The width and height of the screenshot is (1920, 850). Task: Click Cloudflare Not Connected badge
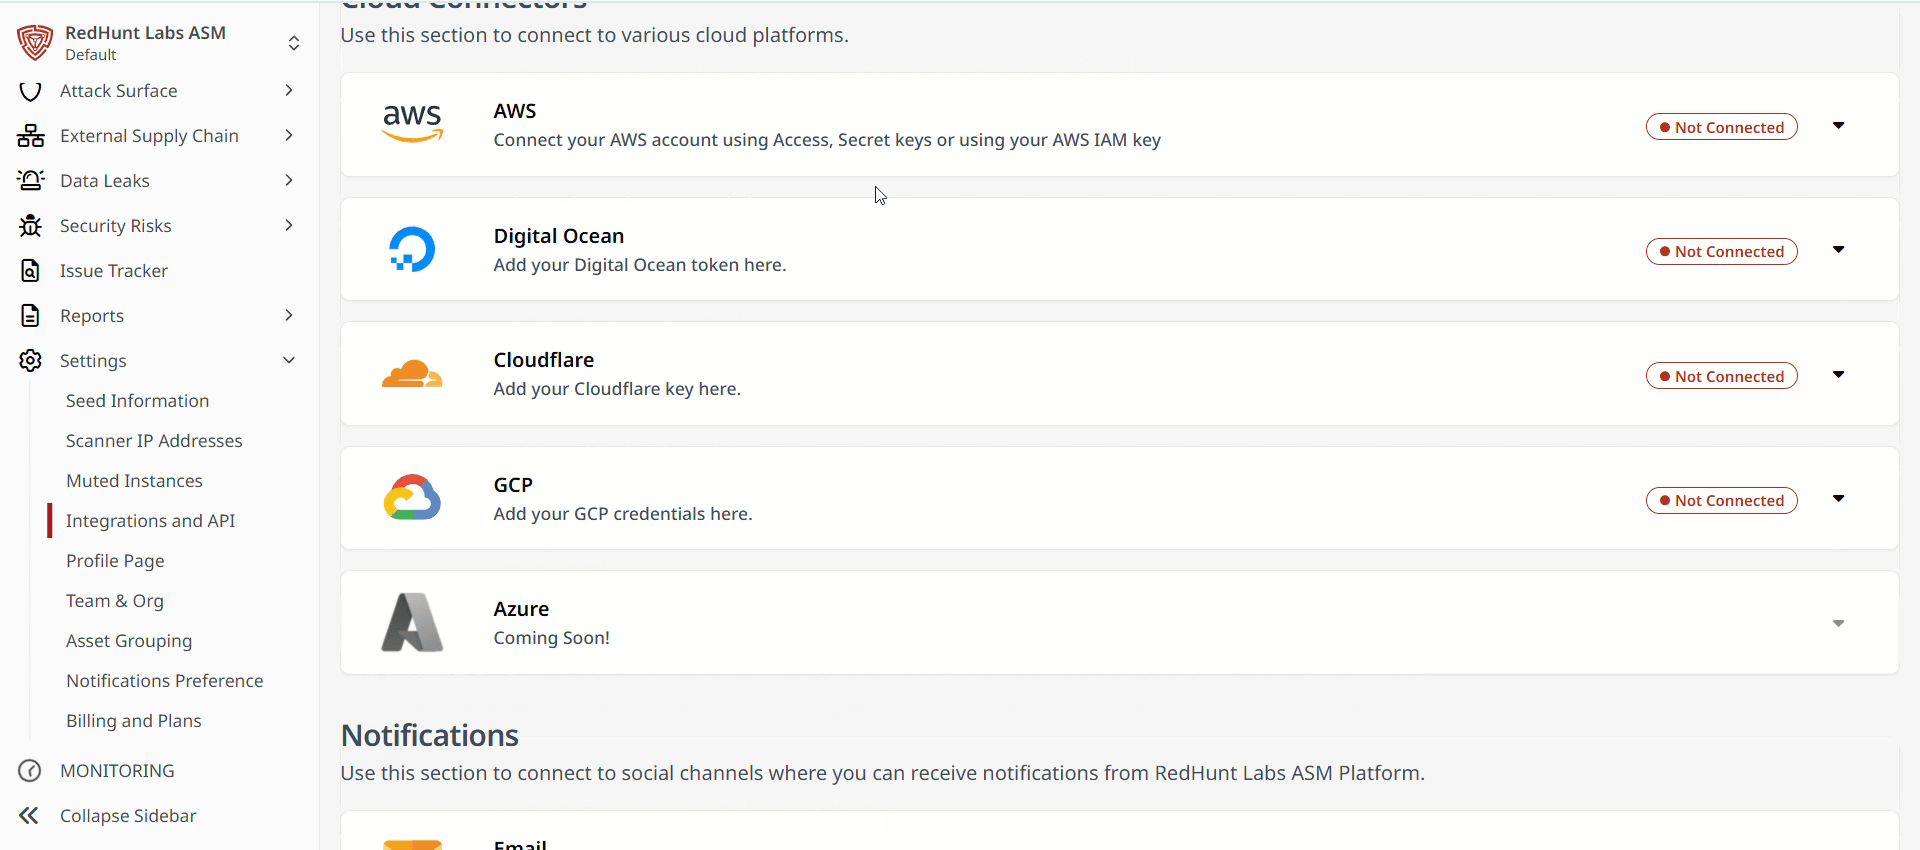(1722, 376)
